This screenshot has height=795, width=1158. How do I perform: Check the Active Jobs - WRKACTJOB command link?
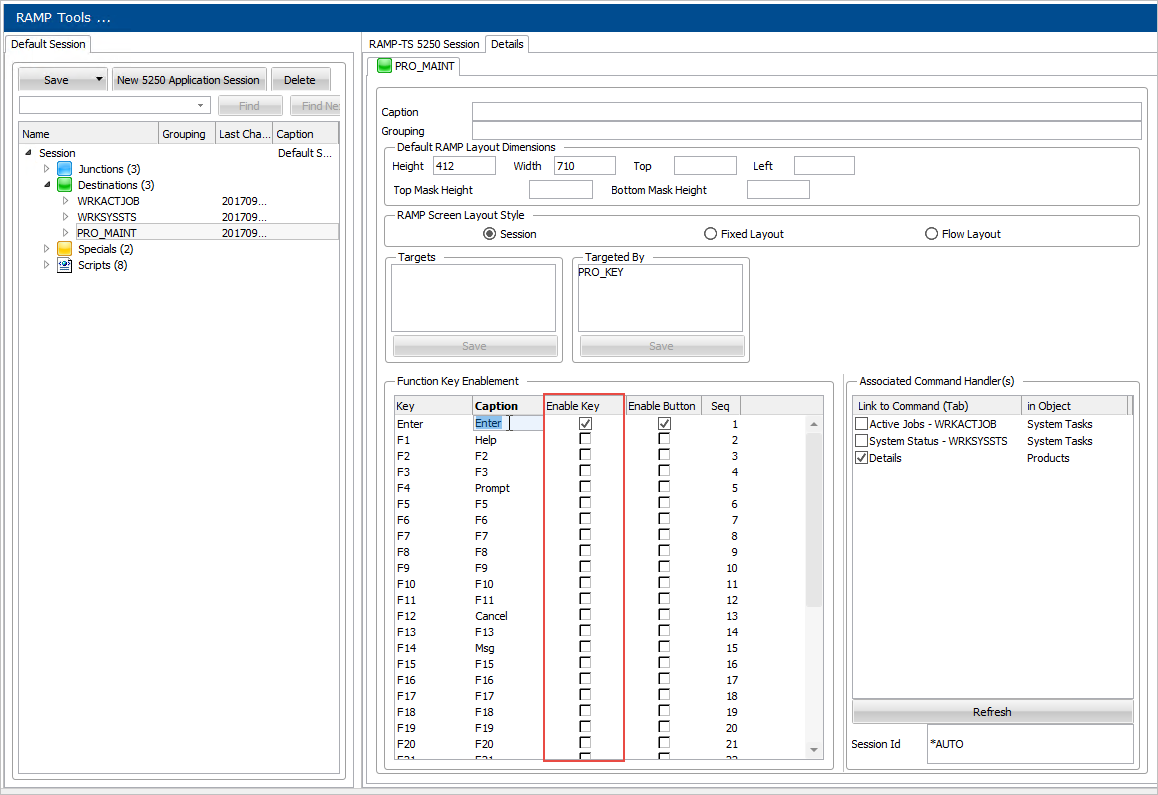861,424
